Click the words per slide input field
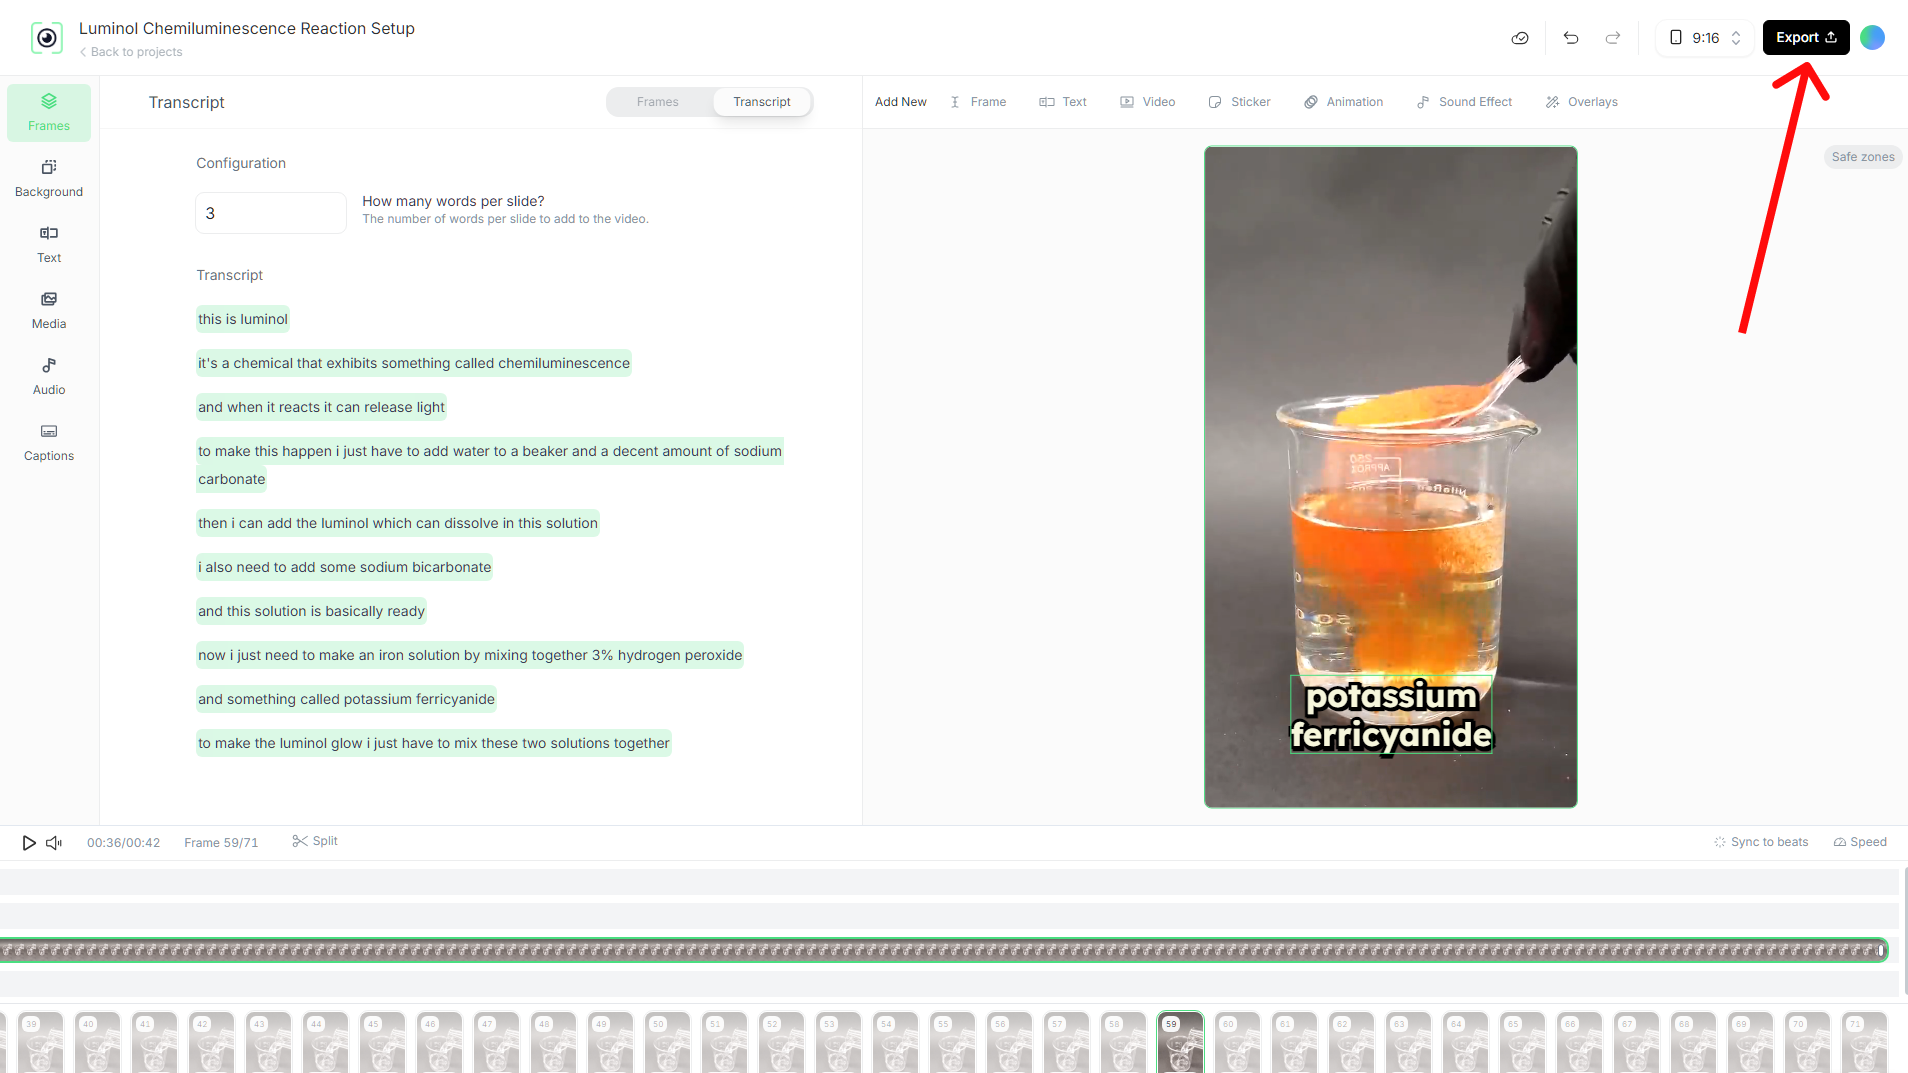This screenshot has width=1908, height=1073. 270,213
